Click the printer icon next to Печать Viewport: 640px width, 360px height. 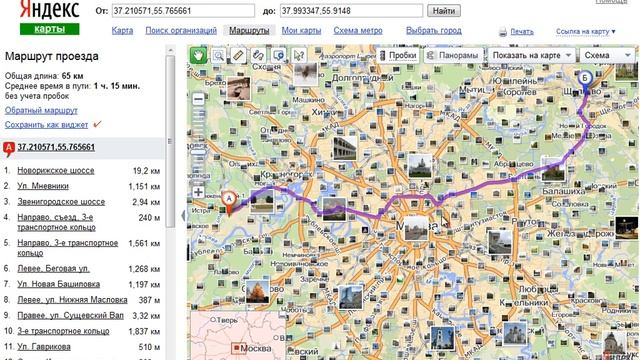503,32
